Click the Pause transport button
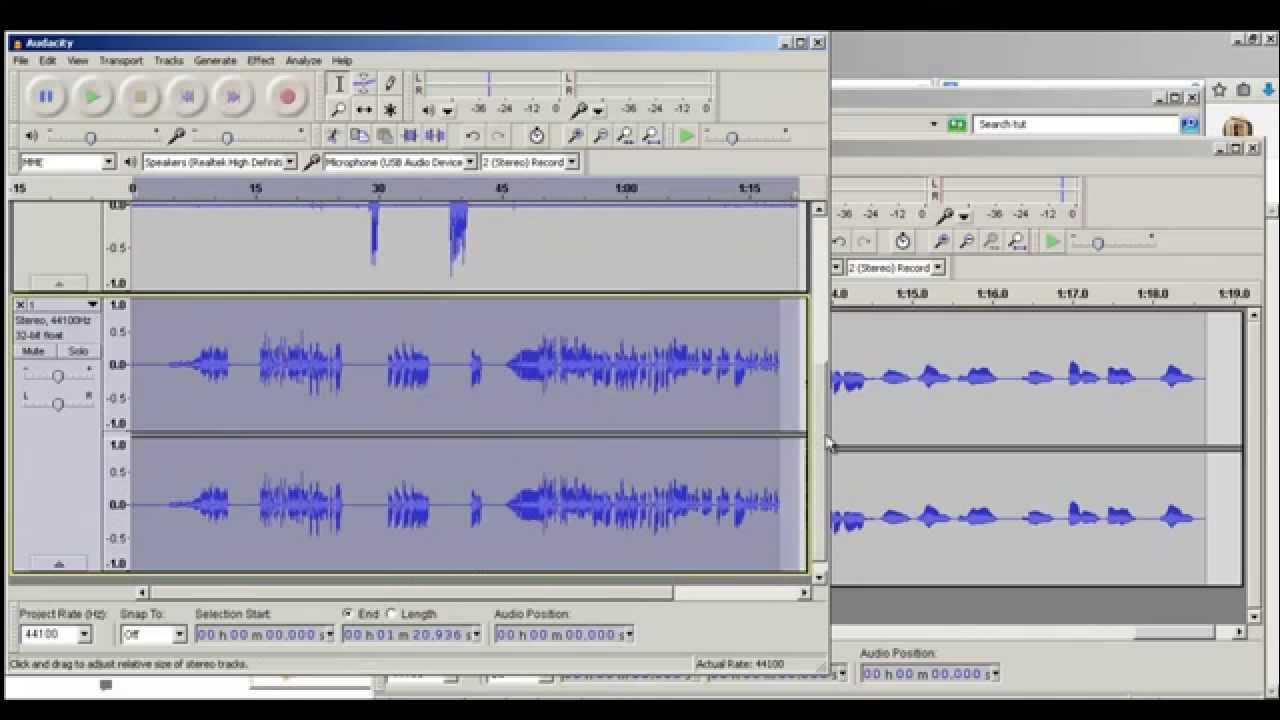The width and height of the screenshot is (1280, 720). pos(45,96)
